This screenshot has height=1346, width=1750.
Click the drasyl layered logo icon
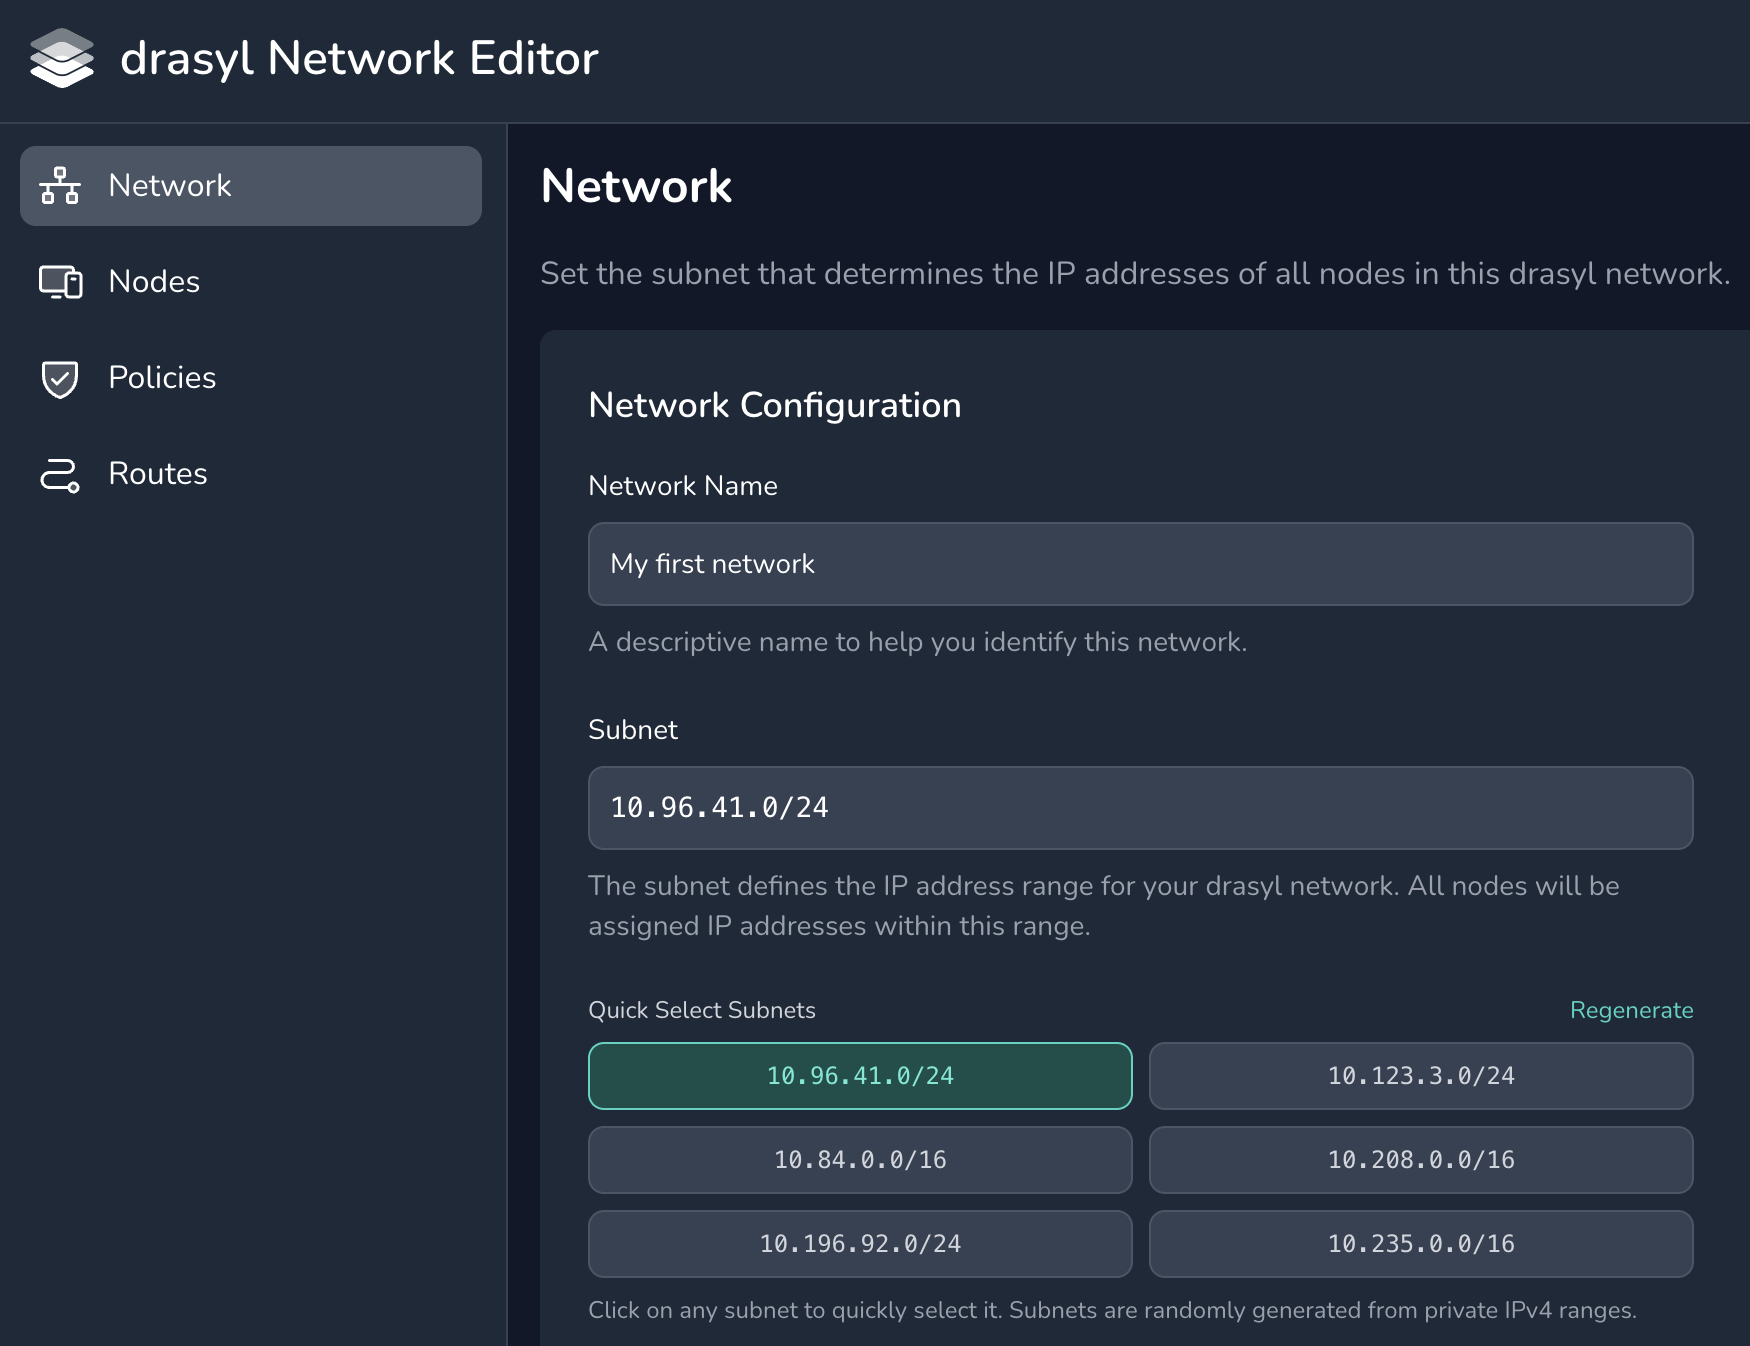[61, 58]
